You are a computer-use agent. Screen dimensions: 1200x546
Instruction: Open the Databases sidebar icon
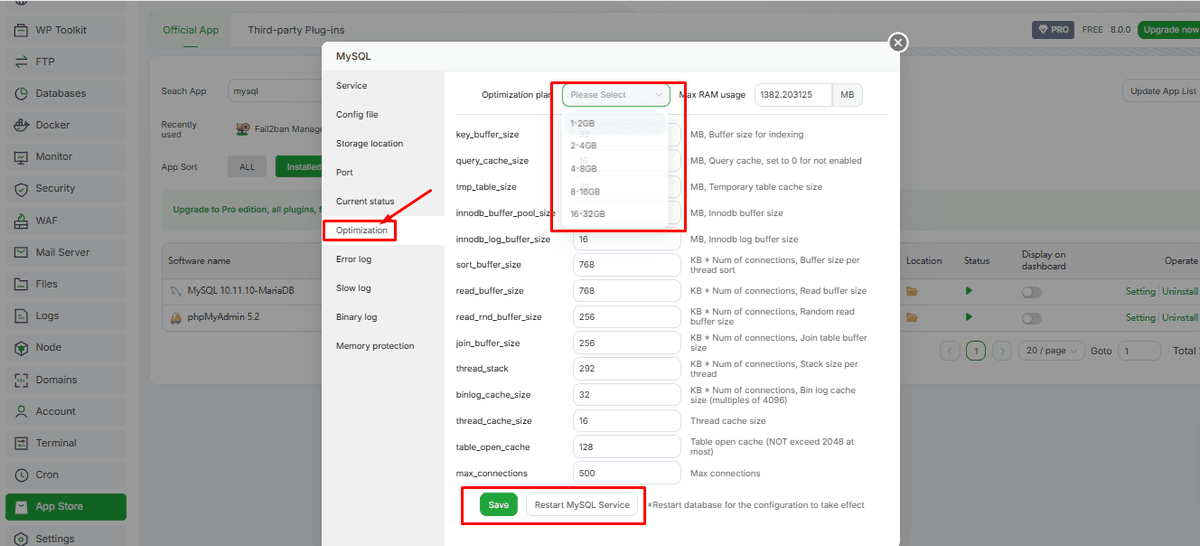[20, 93]
